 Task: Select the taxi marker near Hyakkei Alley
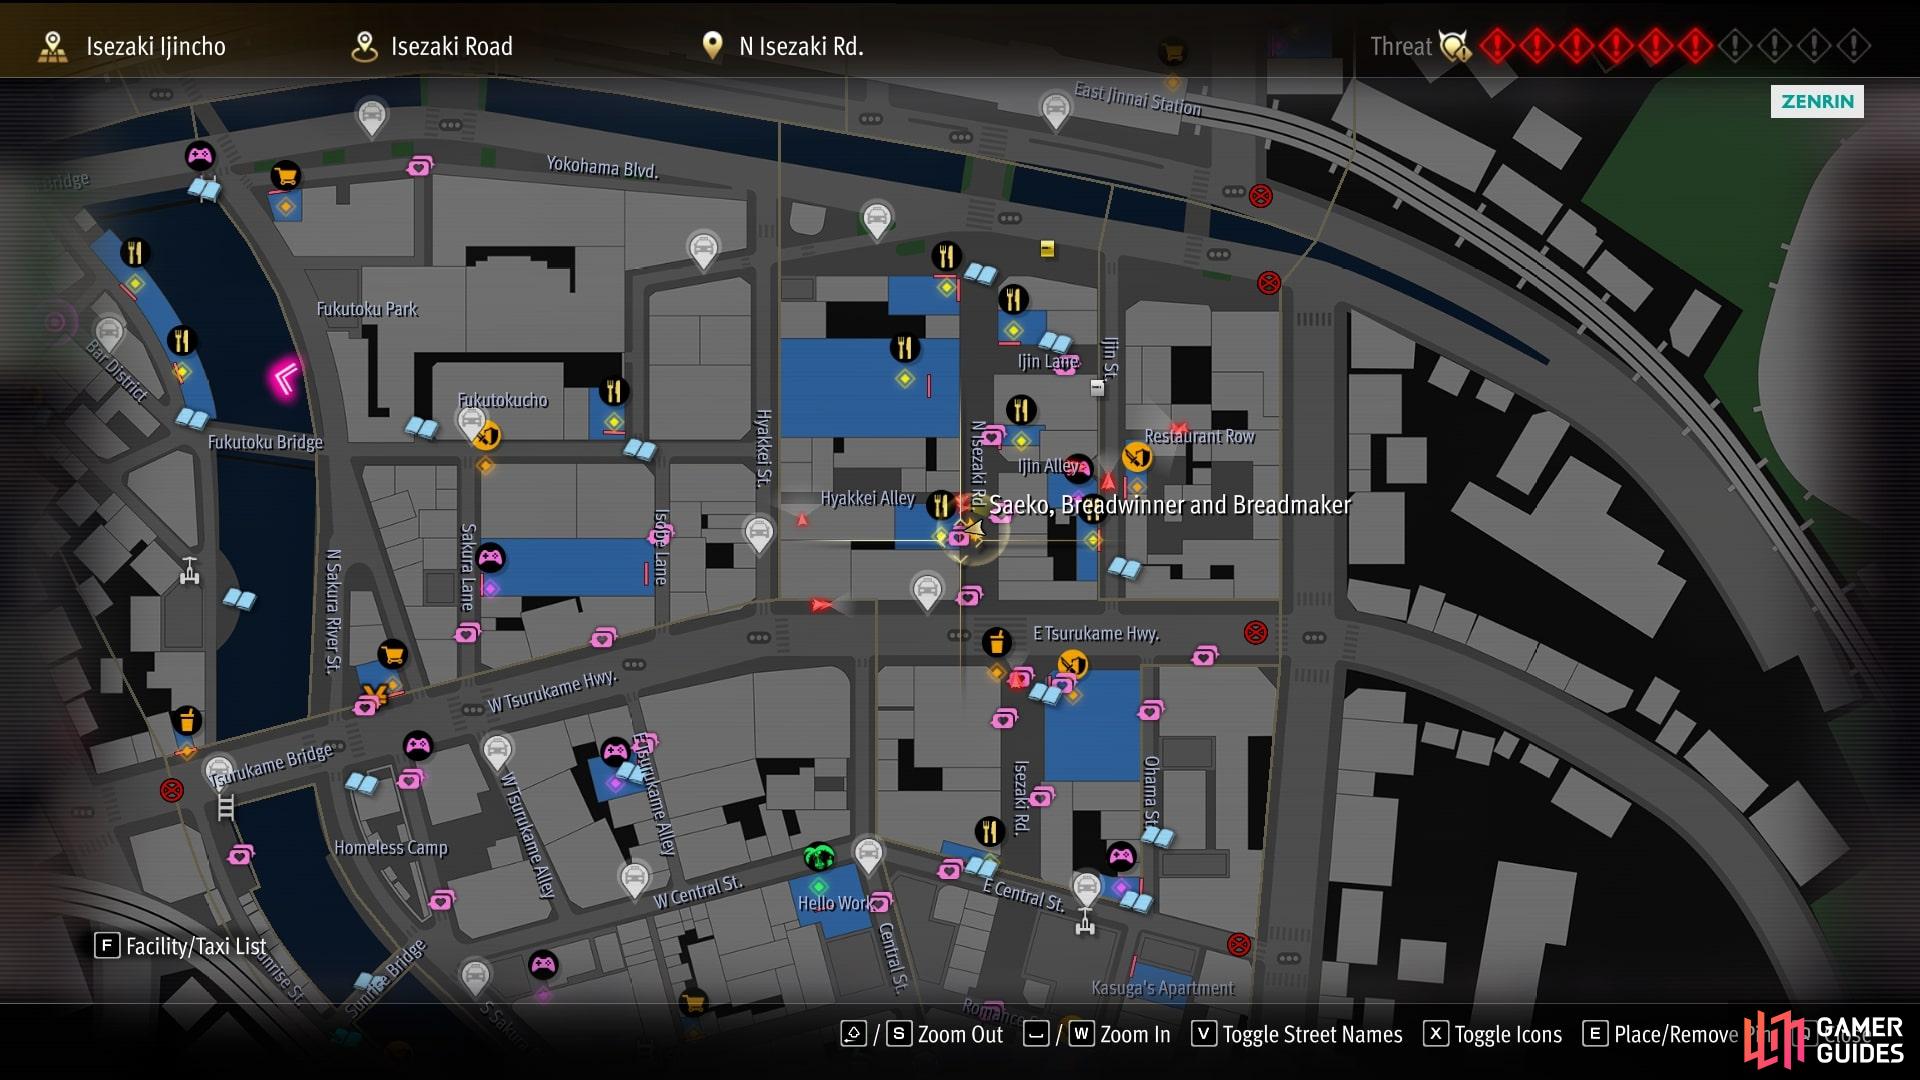[759, 533]
